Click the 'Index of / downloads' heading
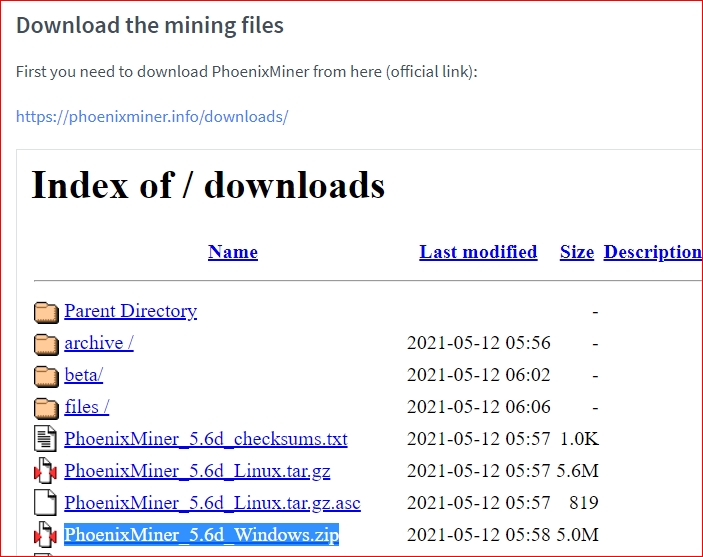Image resolution: width=703 pixels, height=557 pixels. [x=208, y=185]
